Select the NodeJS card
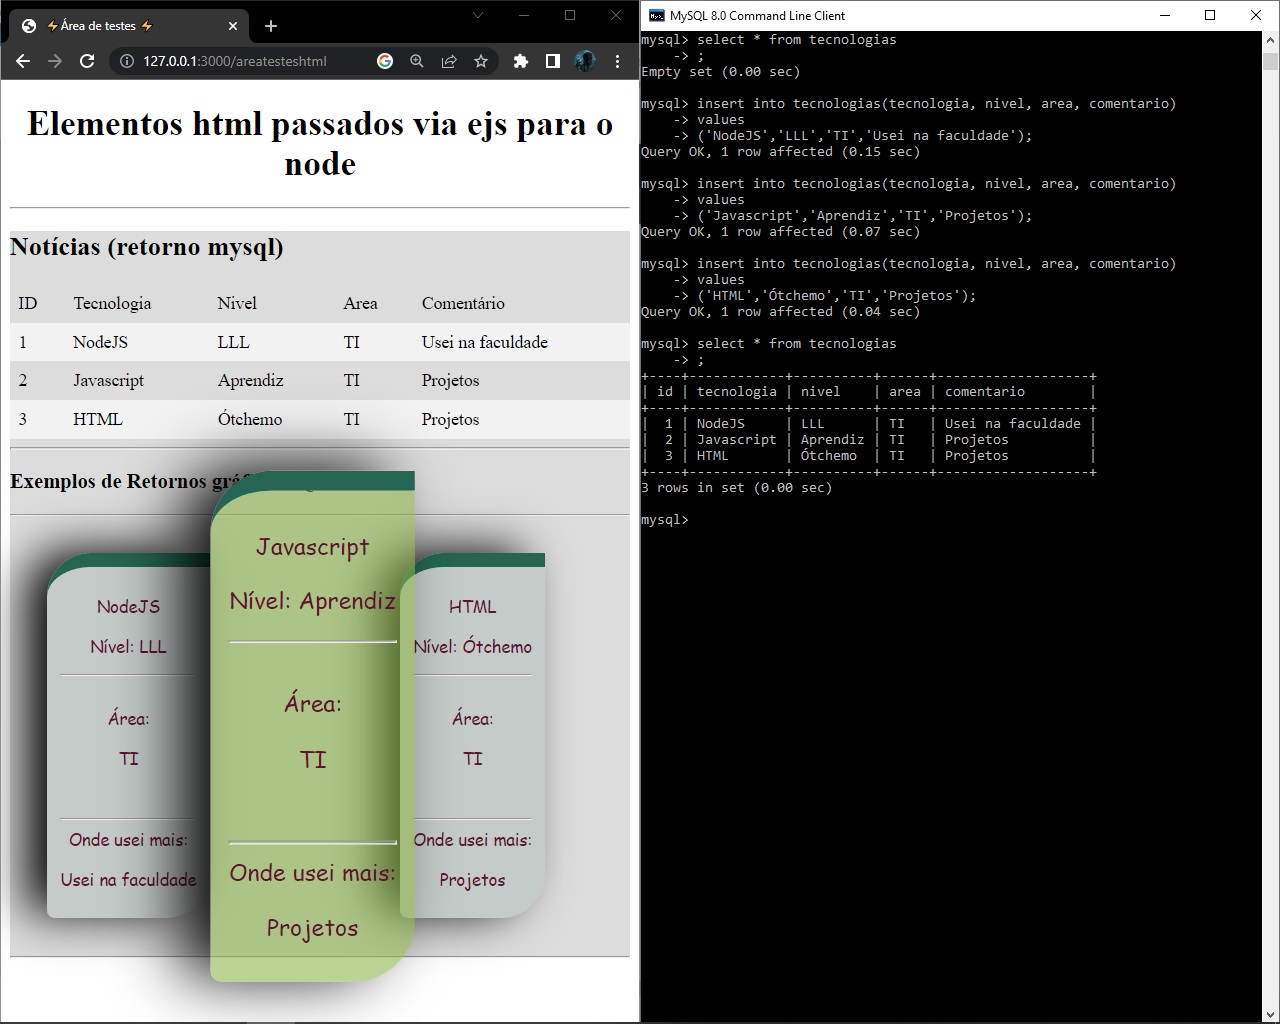This screenshot has width=1280, height=1024. (128, 736)
